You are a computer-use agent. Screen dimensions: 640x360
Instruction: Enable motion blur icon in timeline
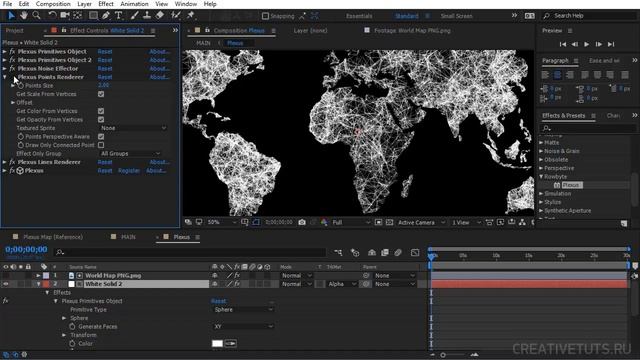pos(398,253)
